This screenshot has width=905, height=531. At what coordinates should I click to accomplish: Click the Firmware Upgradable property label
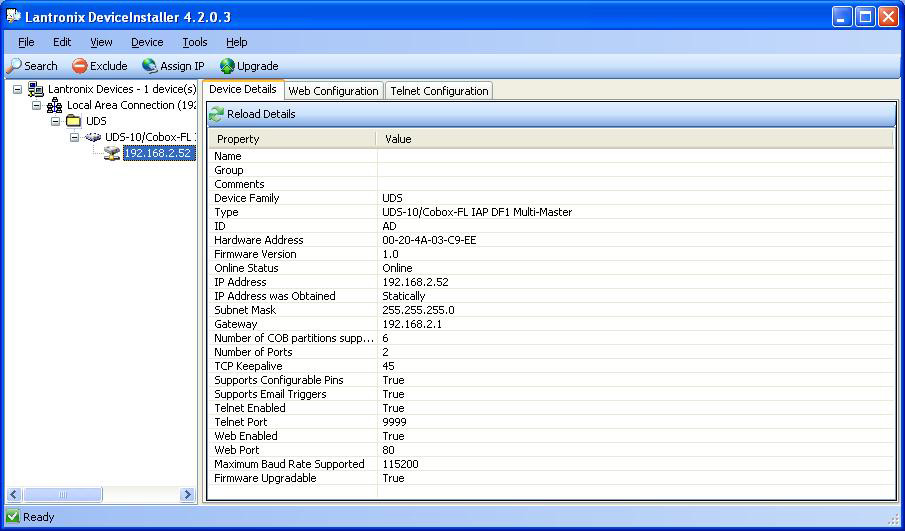pos(265,478)
